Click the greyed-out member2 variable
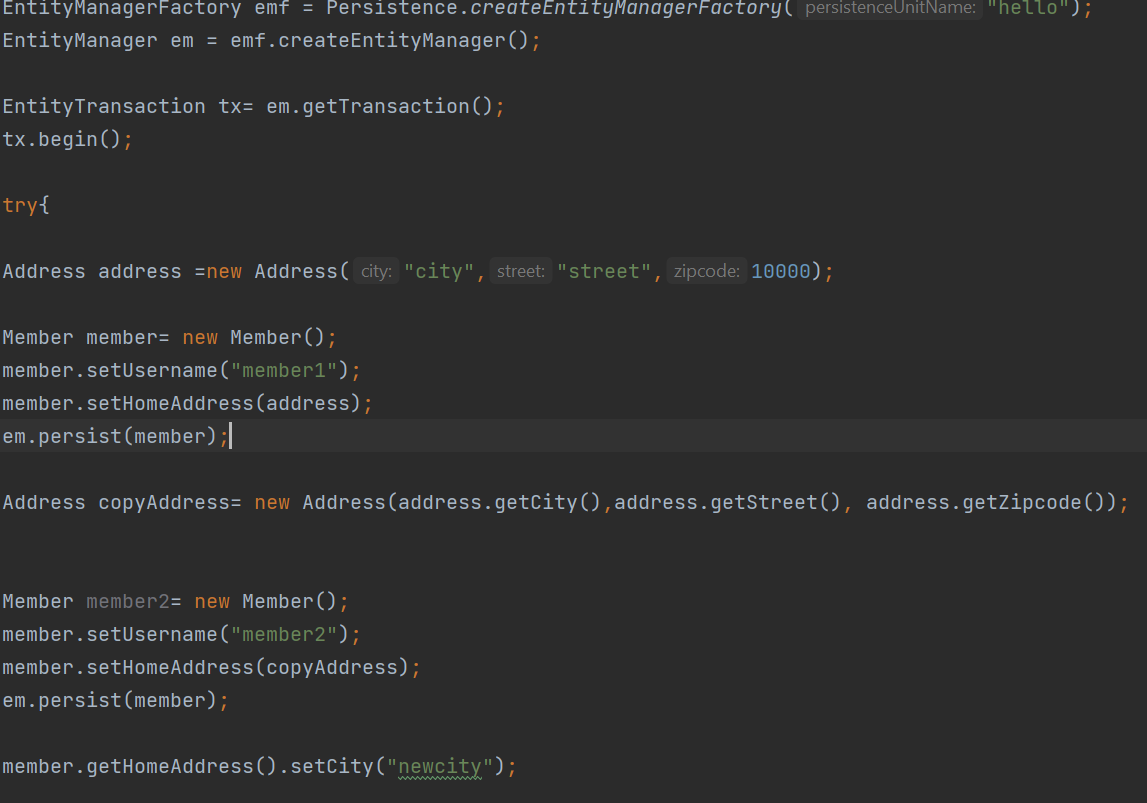 [x=128, y=602]
